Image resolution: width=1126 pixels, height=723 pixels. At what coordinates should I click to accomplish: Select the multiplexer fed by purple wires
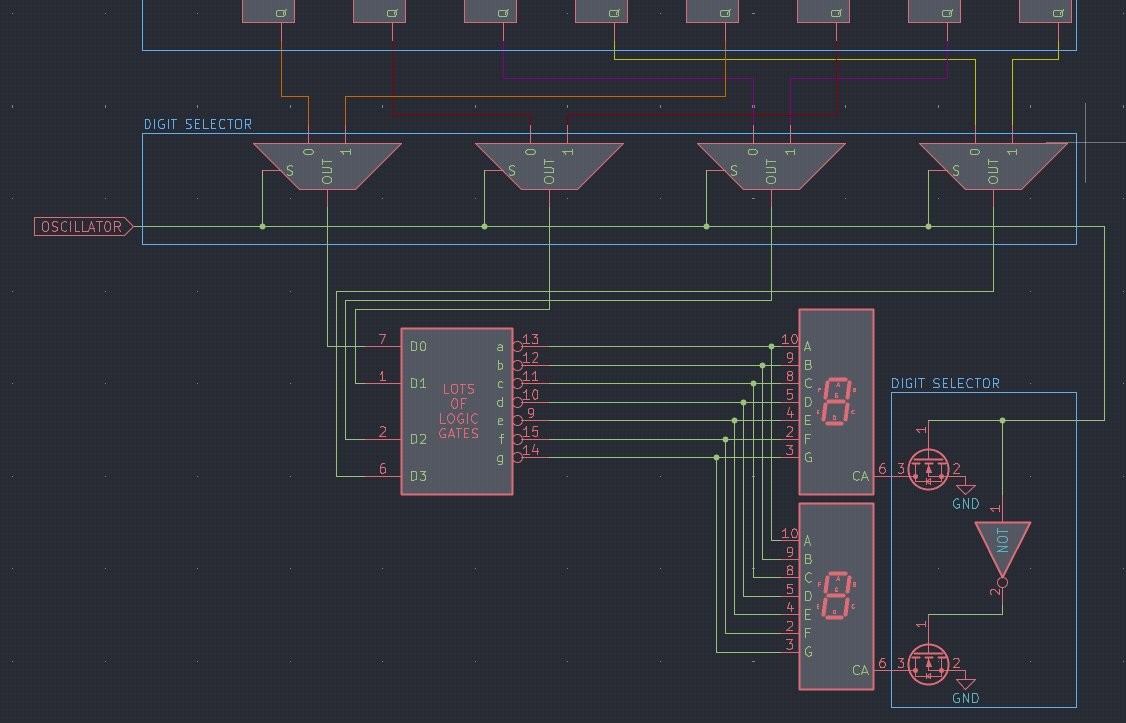point(771,167)
